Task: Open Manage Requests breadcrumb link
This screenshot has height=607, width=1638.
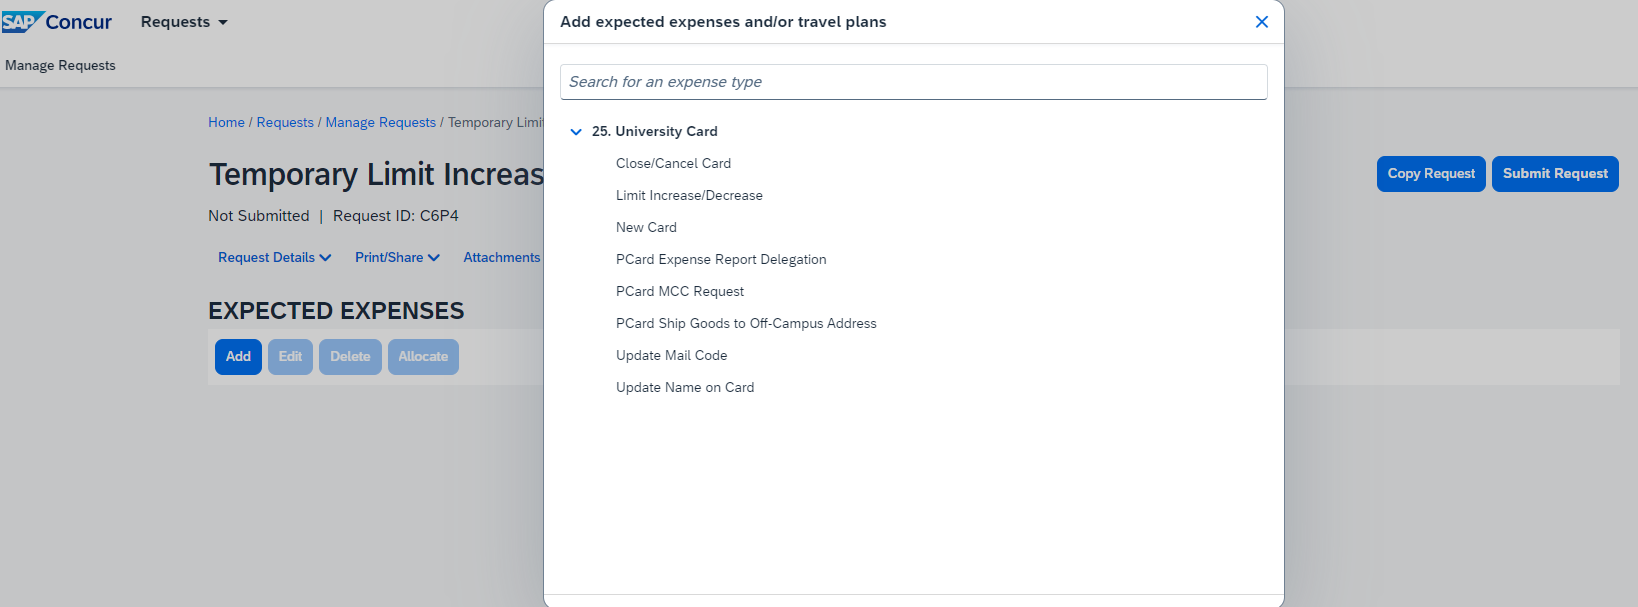Action: 380,123
